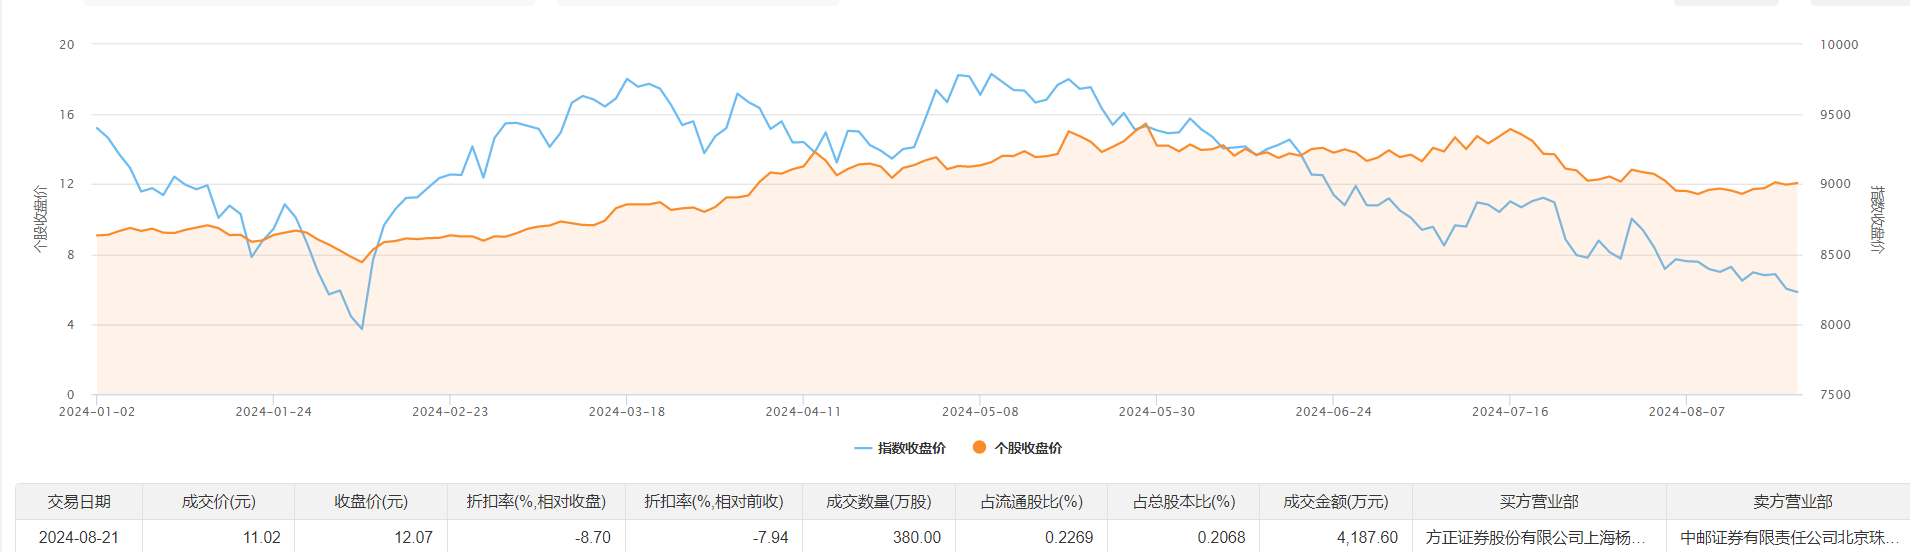The width and height of the screenshot is (1910, 552).
Task: Open the 中邮证券 seller branch cell
Action: 1790,538
